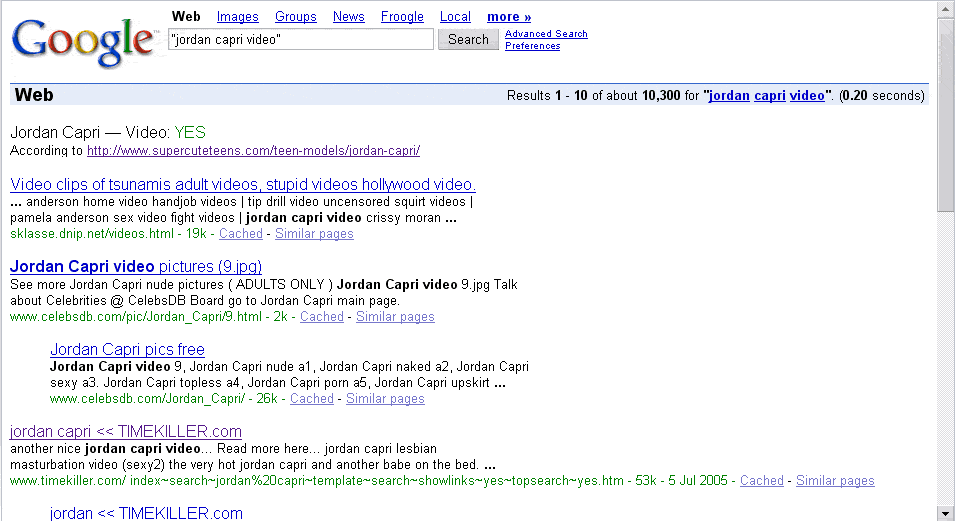Click the Google logo
Screen dimensions: 955x521
84,40
